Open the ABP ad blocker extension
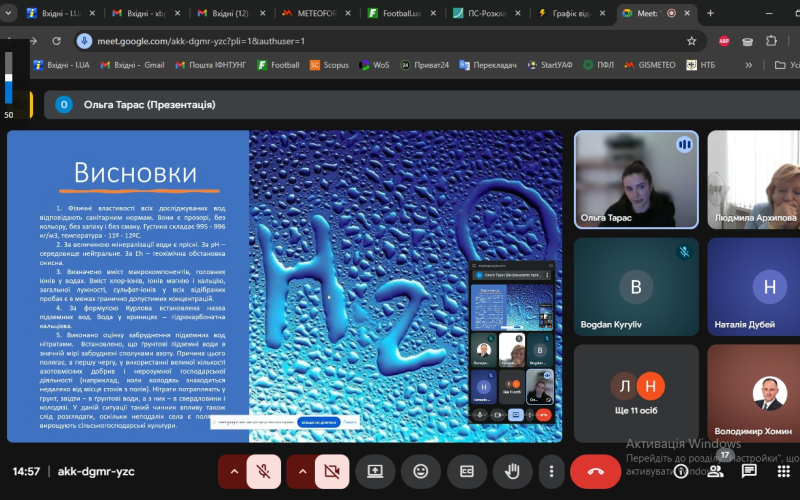800x500 pixels. point(724,41)
